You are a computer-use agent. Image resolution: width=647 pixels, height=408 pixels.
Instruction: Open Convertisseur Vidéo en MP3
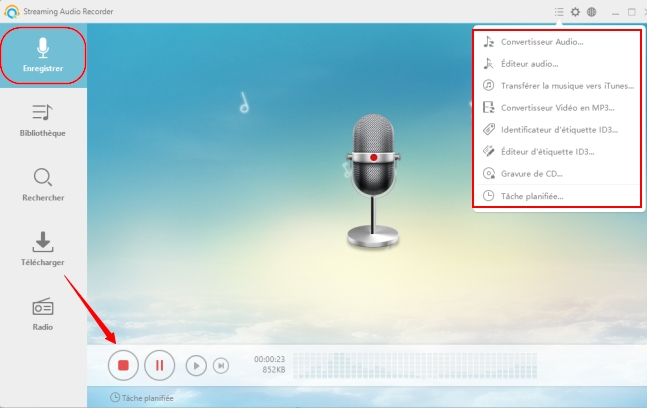pos(557,108)
